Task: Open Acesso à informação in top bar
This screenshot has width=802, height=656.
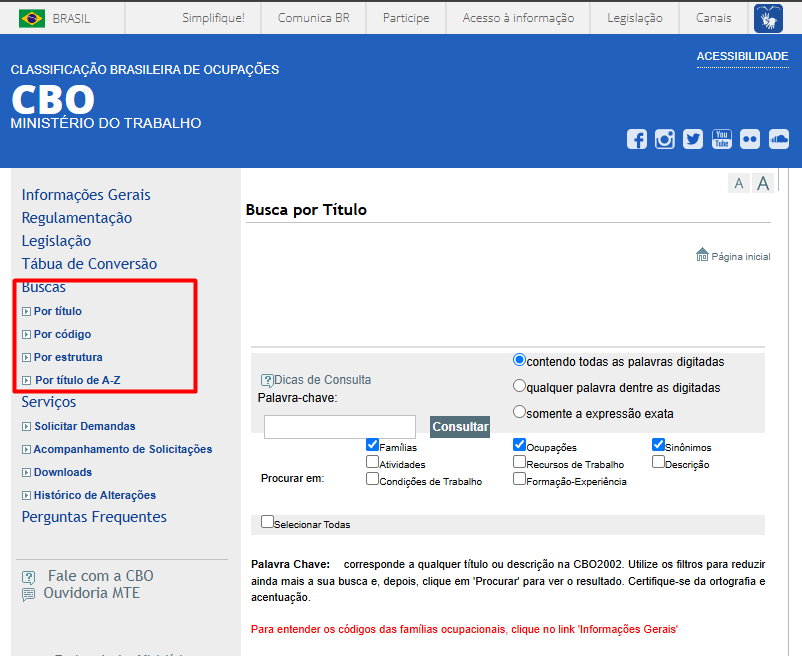Action: pos(518,18)
